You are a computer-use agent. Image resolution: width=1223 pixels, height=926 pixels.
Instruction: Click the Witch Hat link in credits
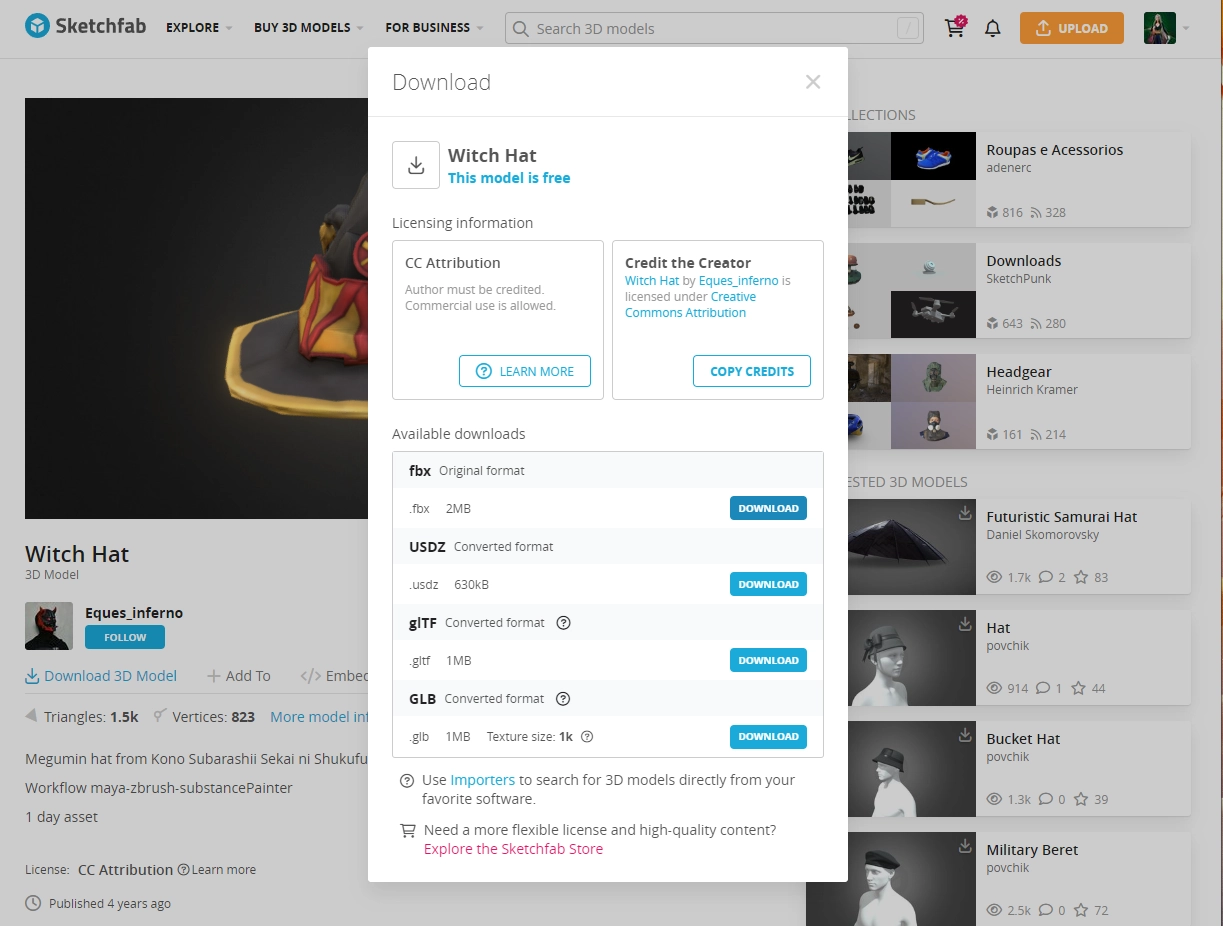click(652, 281)
